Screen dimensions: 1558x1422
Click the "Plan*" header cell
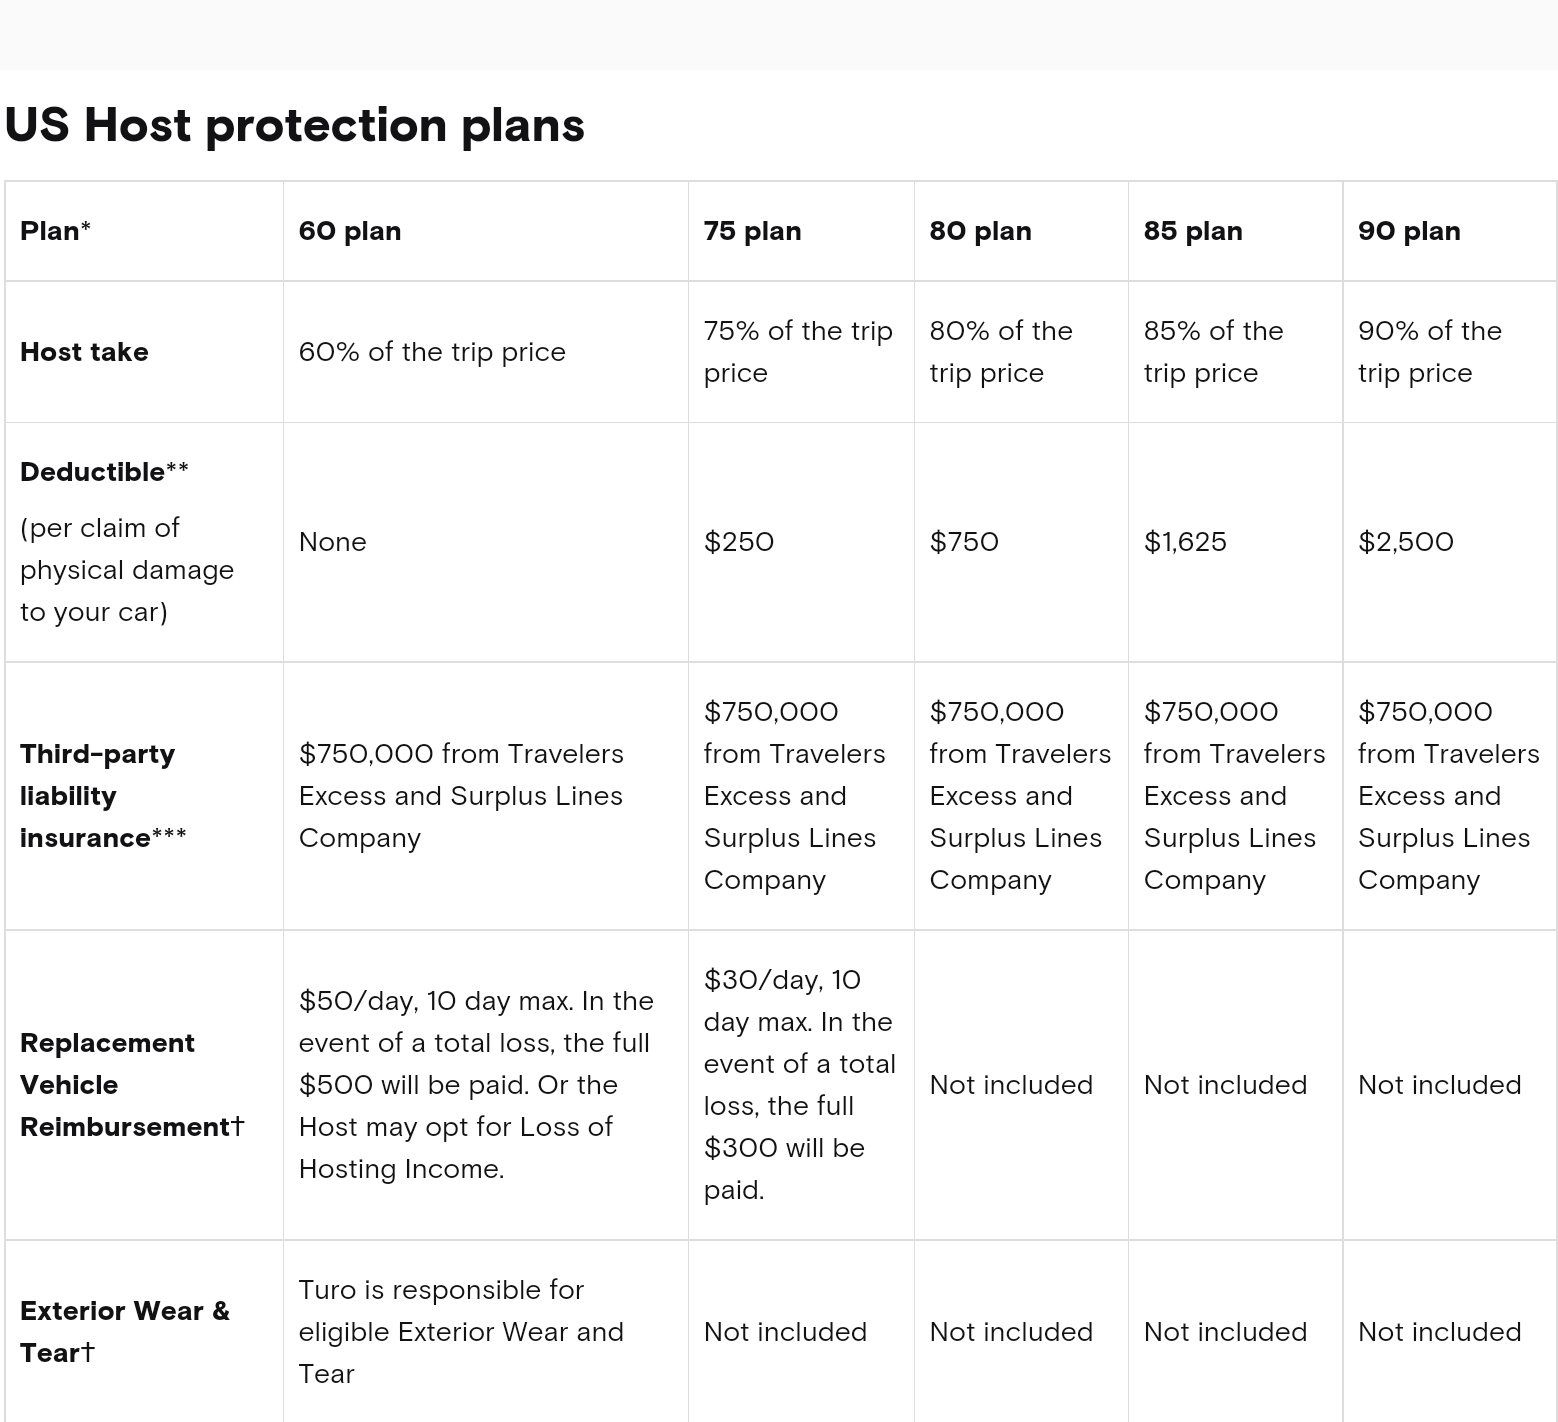click(x=55, y=231)
